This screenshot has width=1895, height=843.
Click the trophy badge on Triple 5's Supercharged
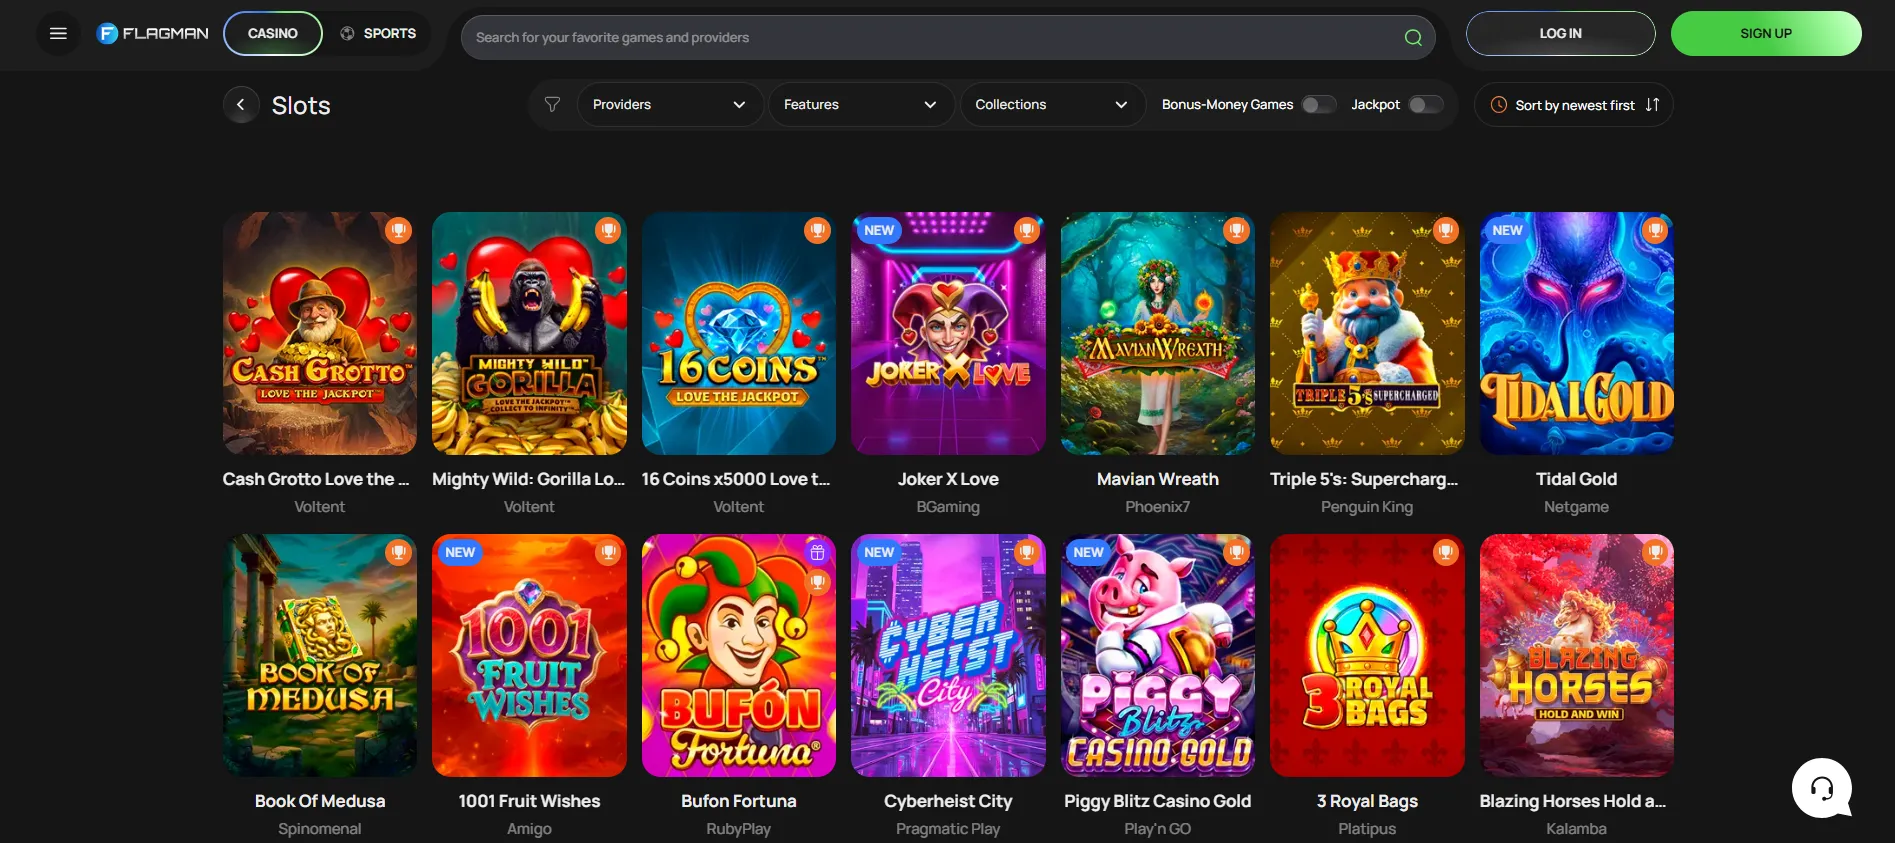coord(1446,231)
